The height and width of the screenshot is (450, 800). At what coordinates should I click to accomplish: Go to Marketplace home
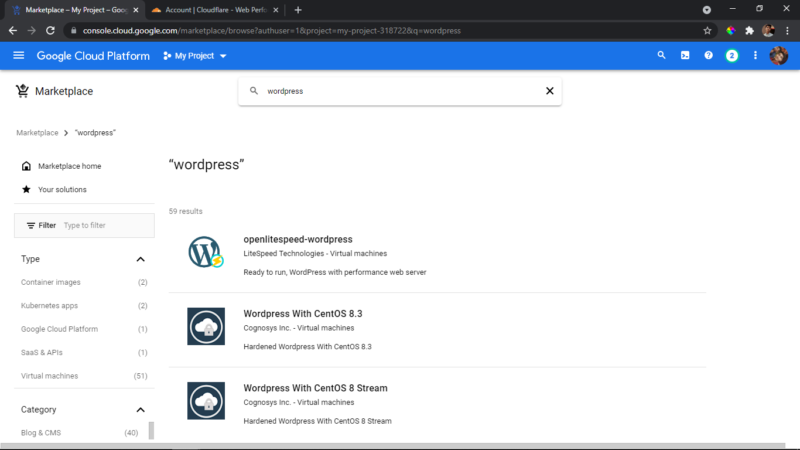[x=69, y=166]
